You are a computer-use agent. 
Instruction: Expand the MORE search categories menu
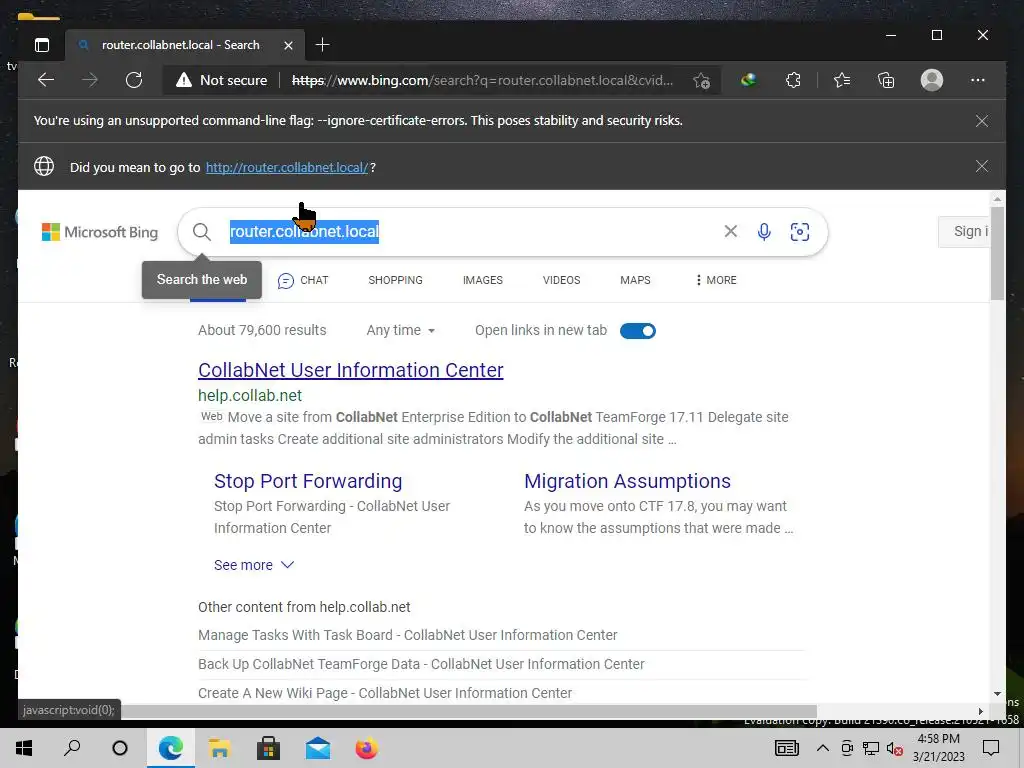click(x=716, y=280)
